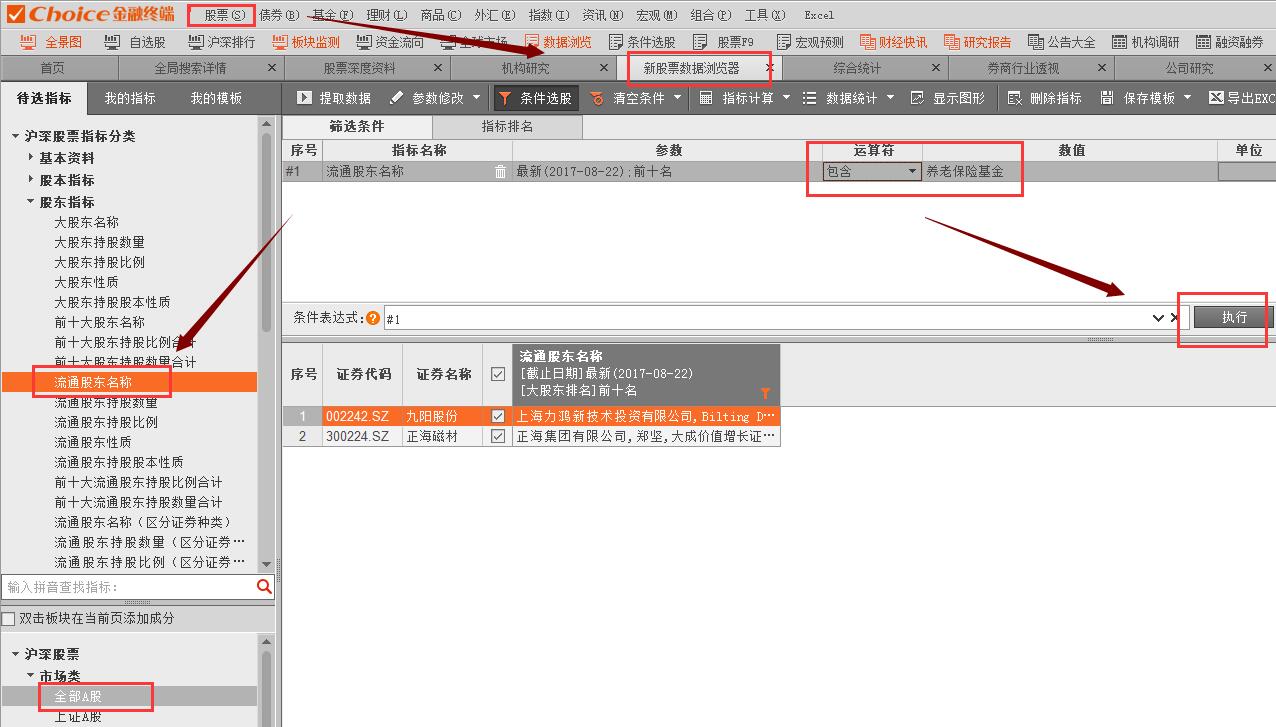This screenshot has height=727, width=1276.
Task: Click the 条件选股 toolbar button
Action: click(536, 98)
